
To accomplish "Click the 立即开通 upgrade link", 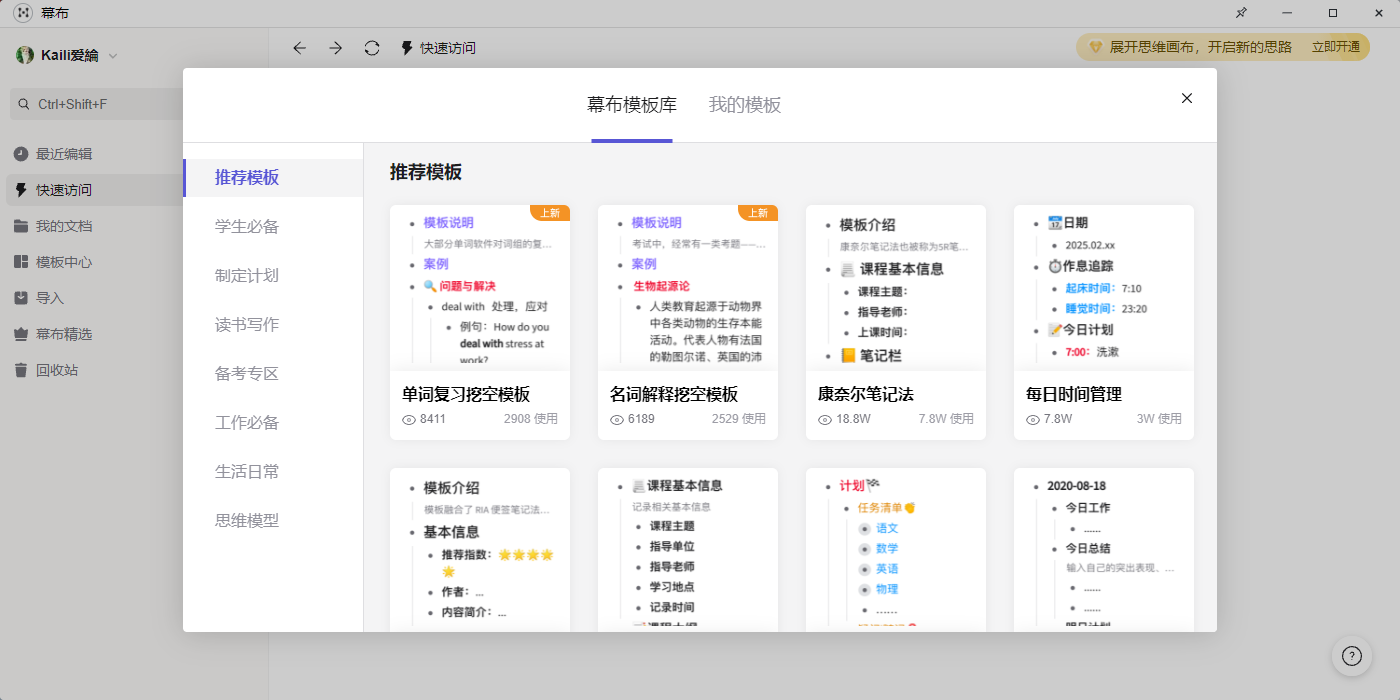I will (1335, 47).
